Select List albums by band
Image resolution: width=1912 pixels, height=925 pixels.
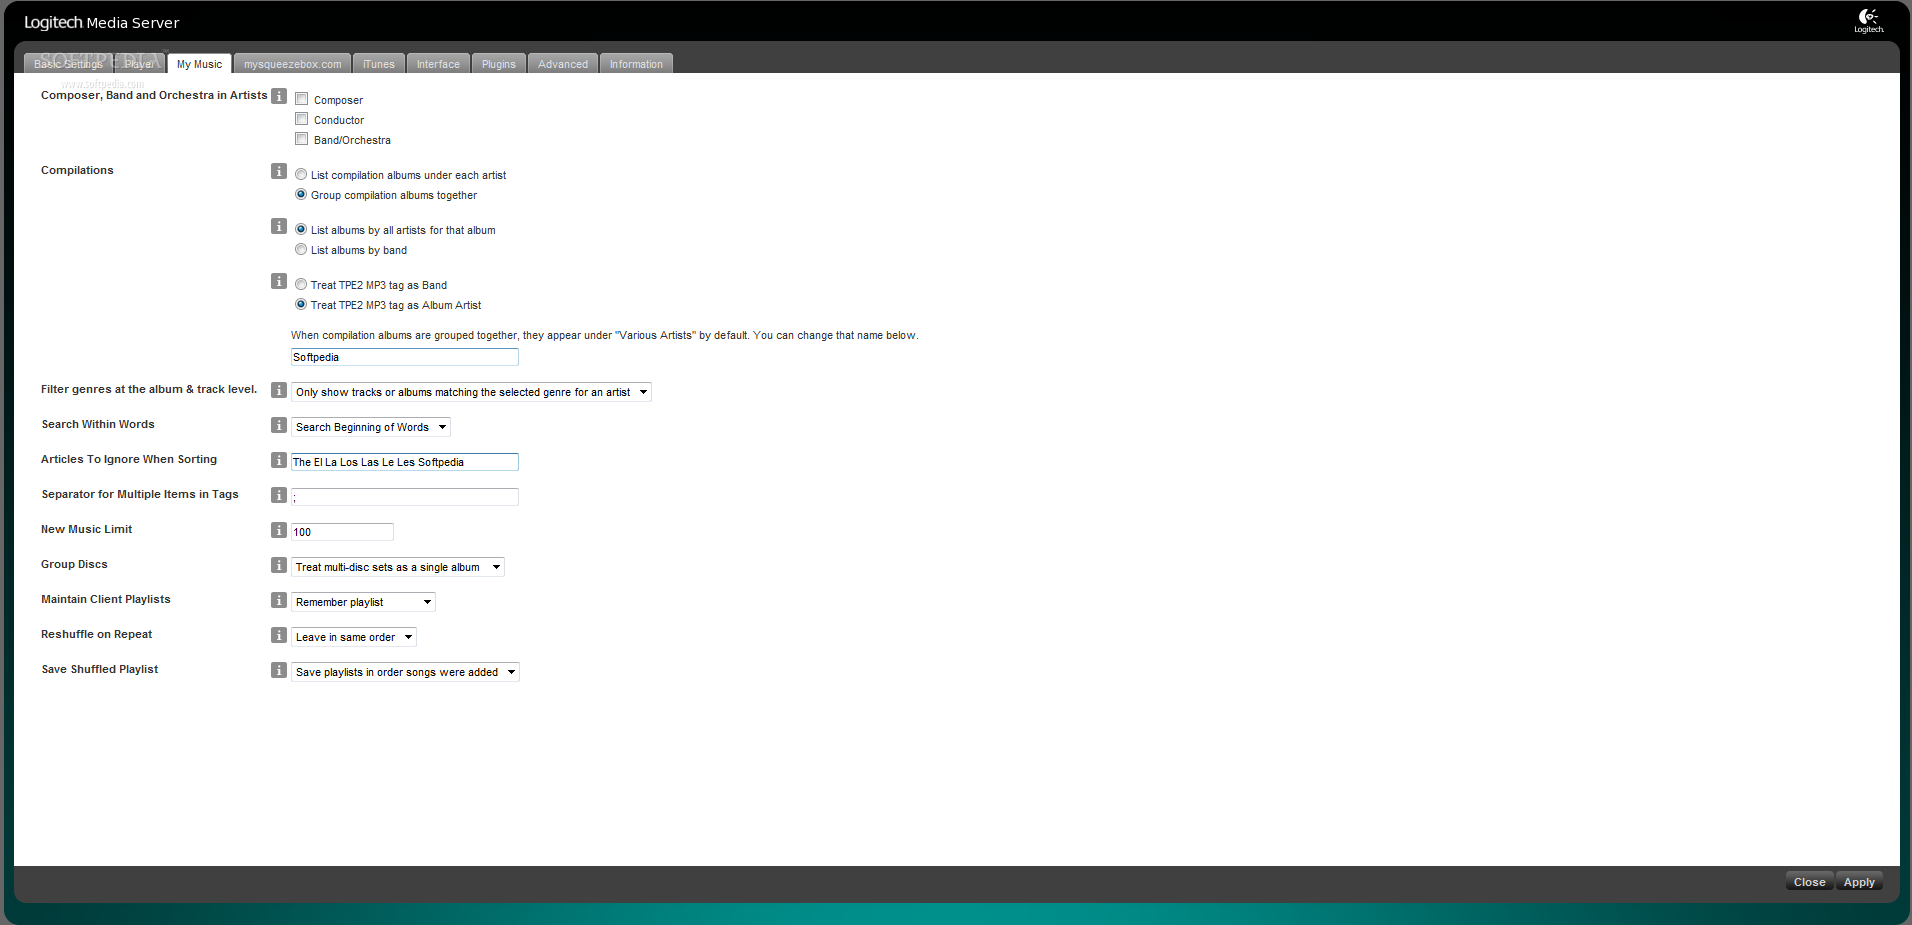301,249
